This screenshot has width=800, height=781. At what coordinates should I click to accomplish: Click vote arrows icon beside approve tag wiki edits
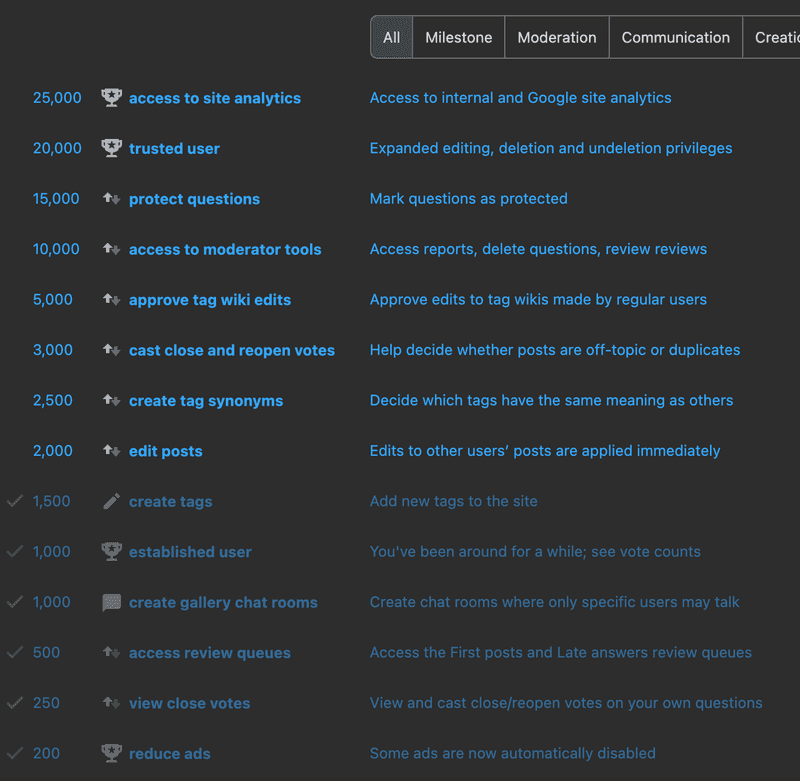point(111,299)
